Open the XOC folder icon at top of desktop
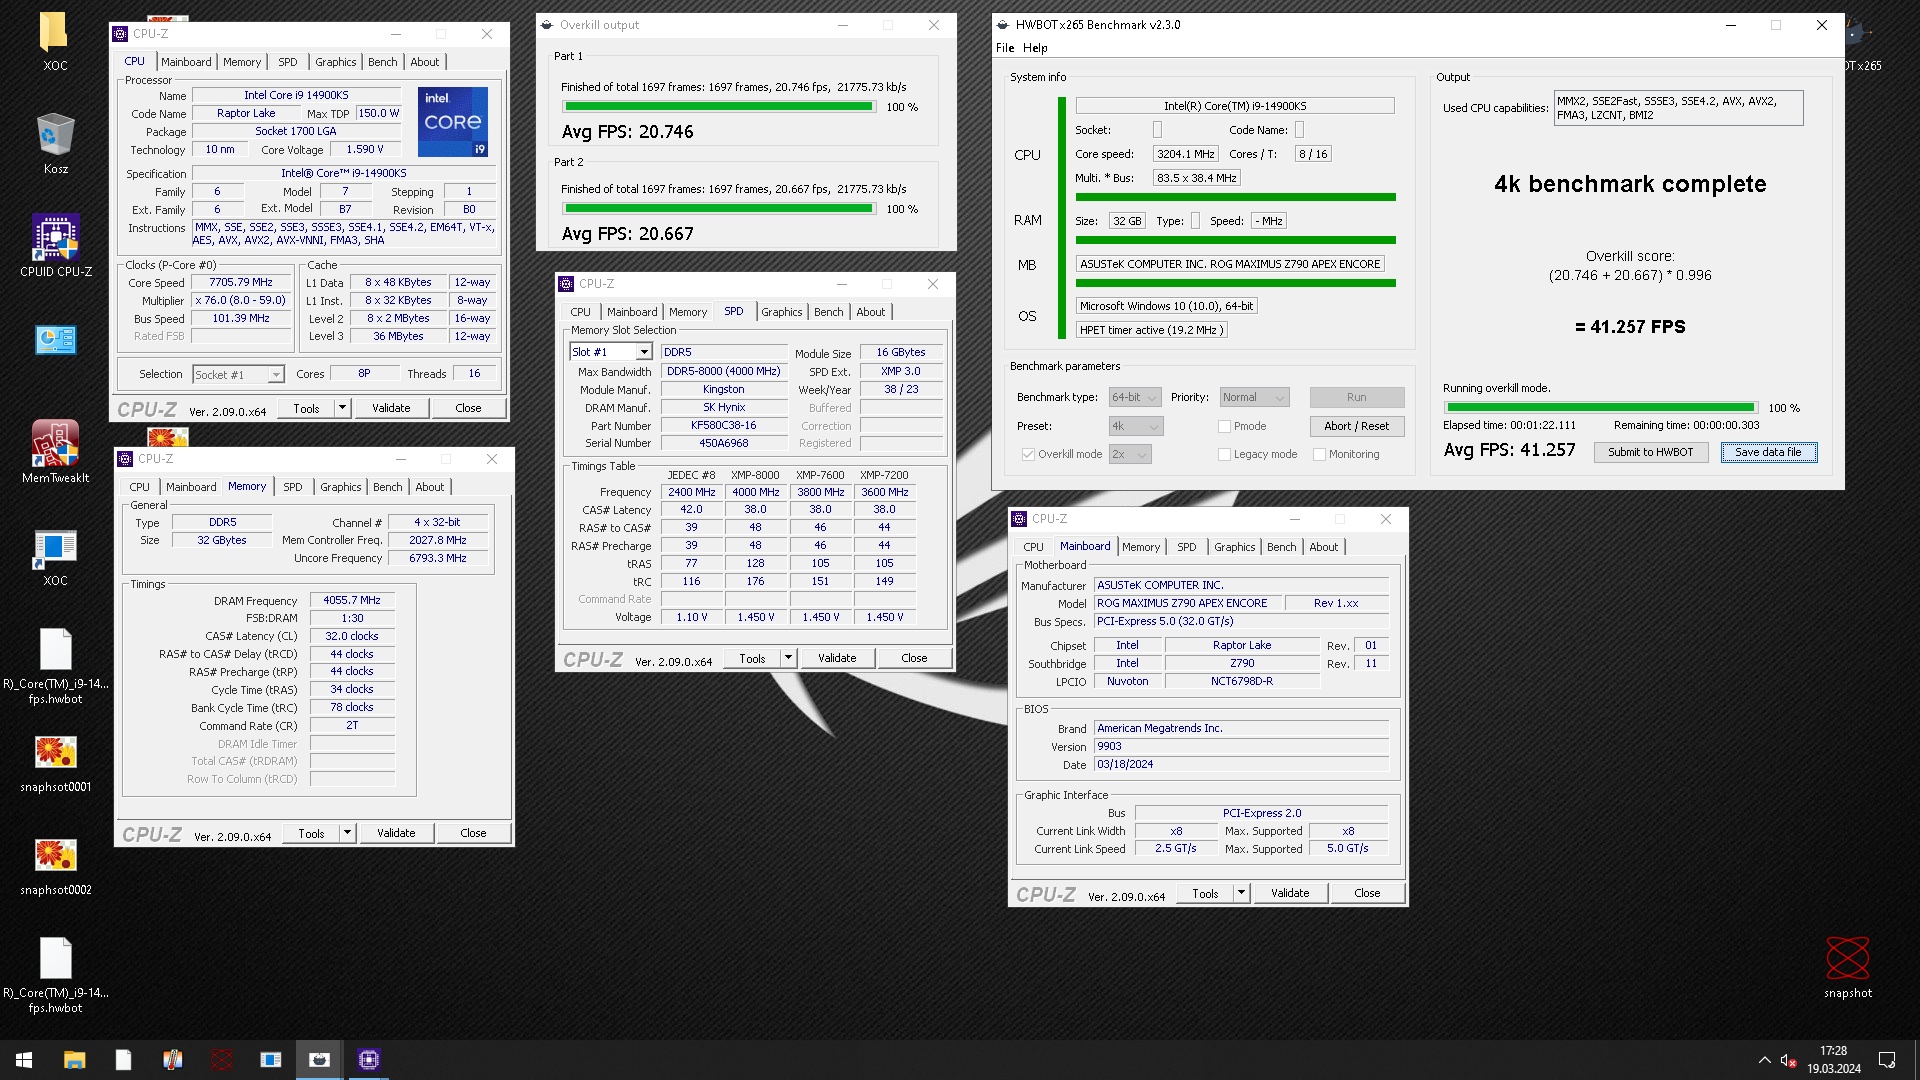Viewport: 1920px width, 1080px height. (x=54, y=32)
